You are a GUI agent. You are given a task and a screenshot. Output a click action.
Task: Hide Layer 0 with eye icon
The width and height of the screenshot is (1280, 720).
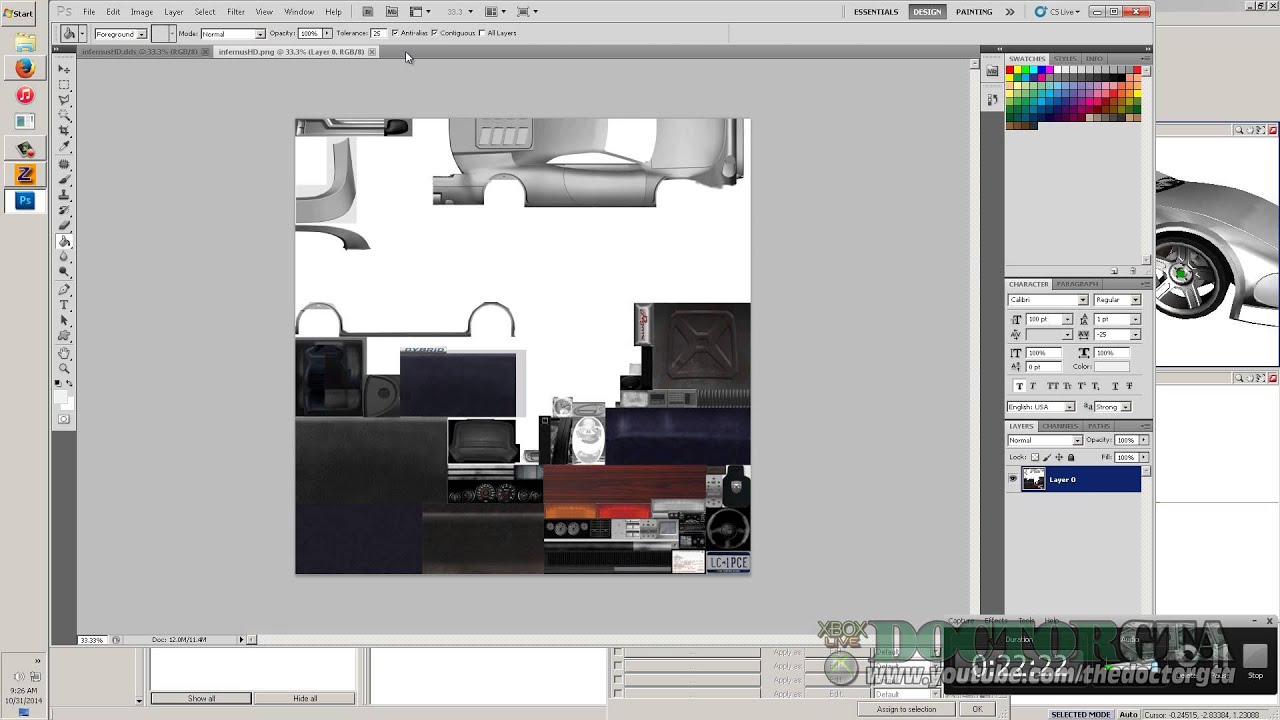coord(1013,480)
